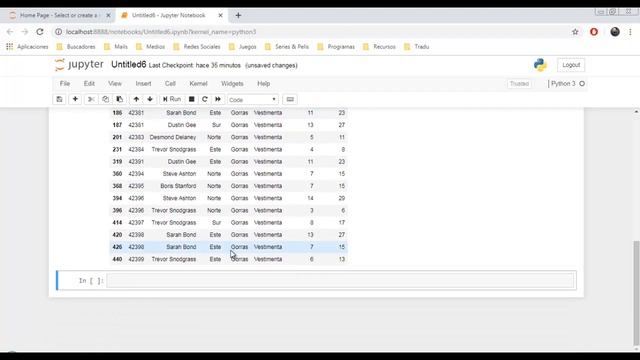
Task: Insert a cell below with plus icon
Action: pyautogui.click(x=75, y=99)
